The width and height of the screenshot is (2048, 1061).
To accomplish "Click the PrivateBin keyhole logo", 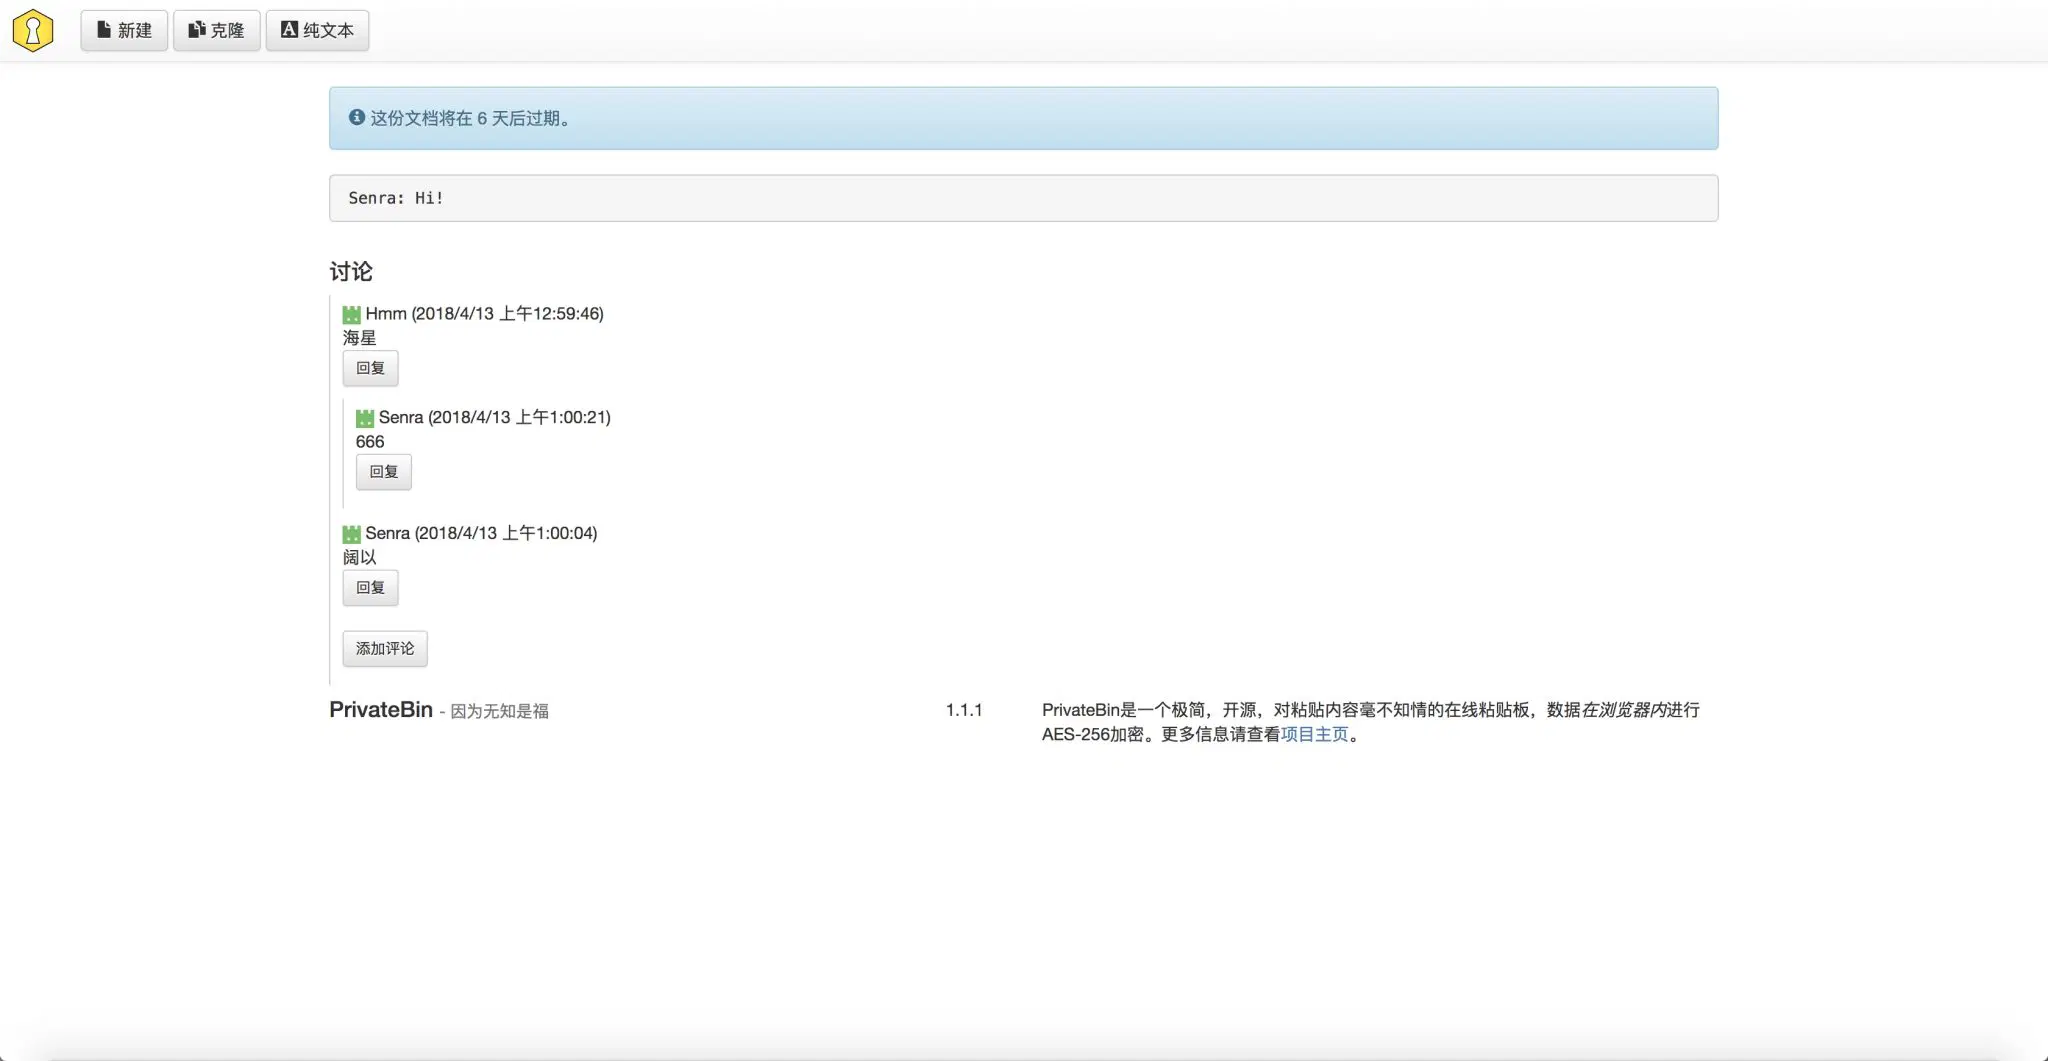I will (x=33, y=30).
